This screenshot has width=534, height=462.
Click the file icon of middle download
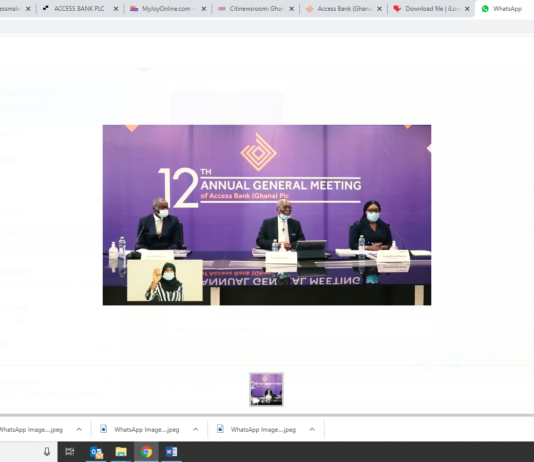click(x=104, y=429)
